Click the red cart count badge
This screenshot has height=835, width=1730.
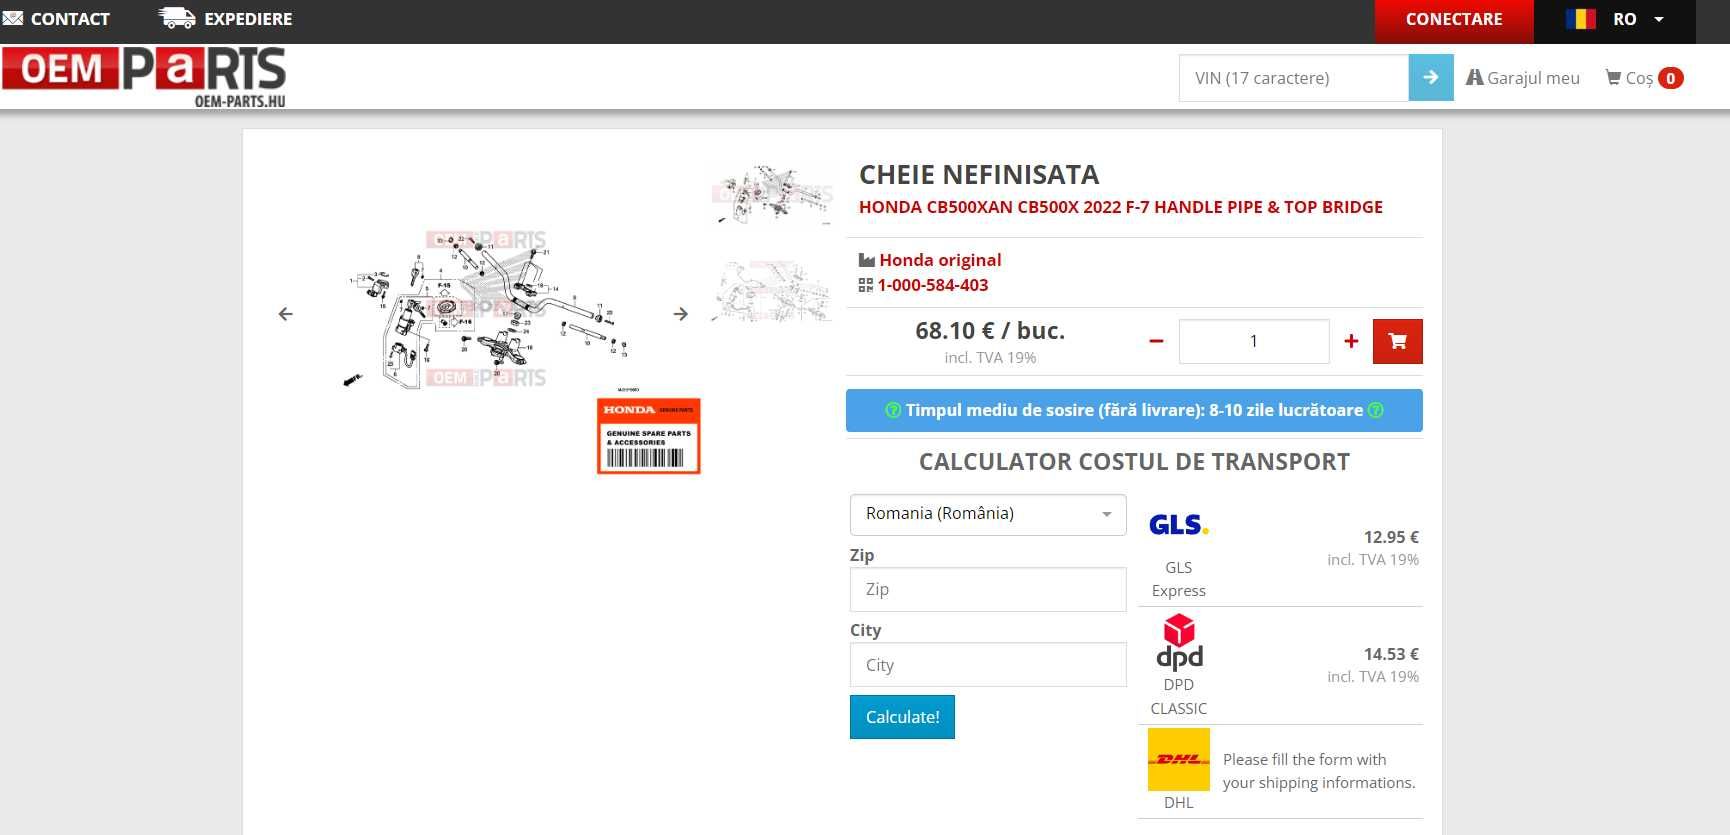1671,78
